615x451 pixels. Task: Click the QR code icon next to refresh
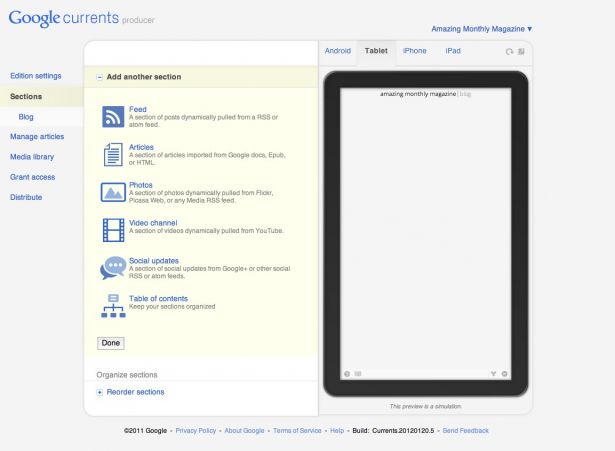[x=521, y=51]
